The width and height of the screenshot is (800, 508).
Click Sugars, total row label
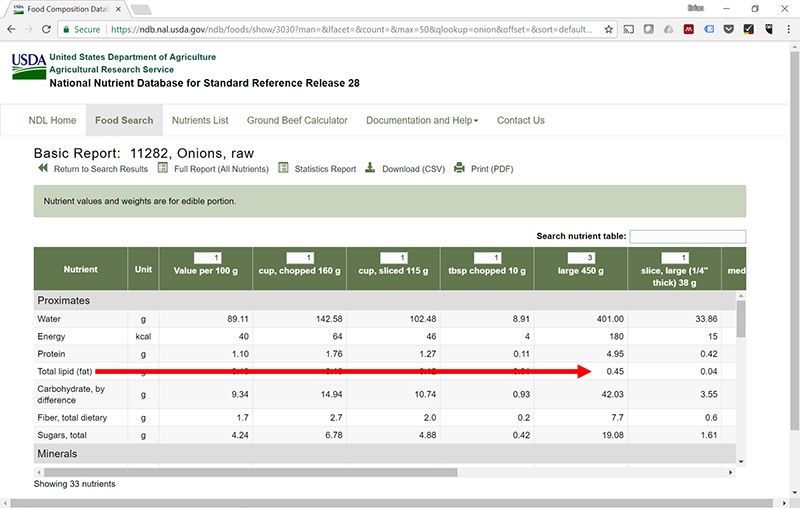coord(62,435)
